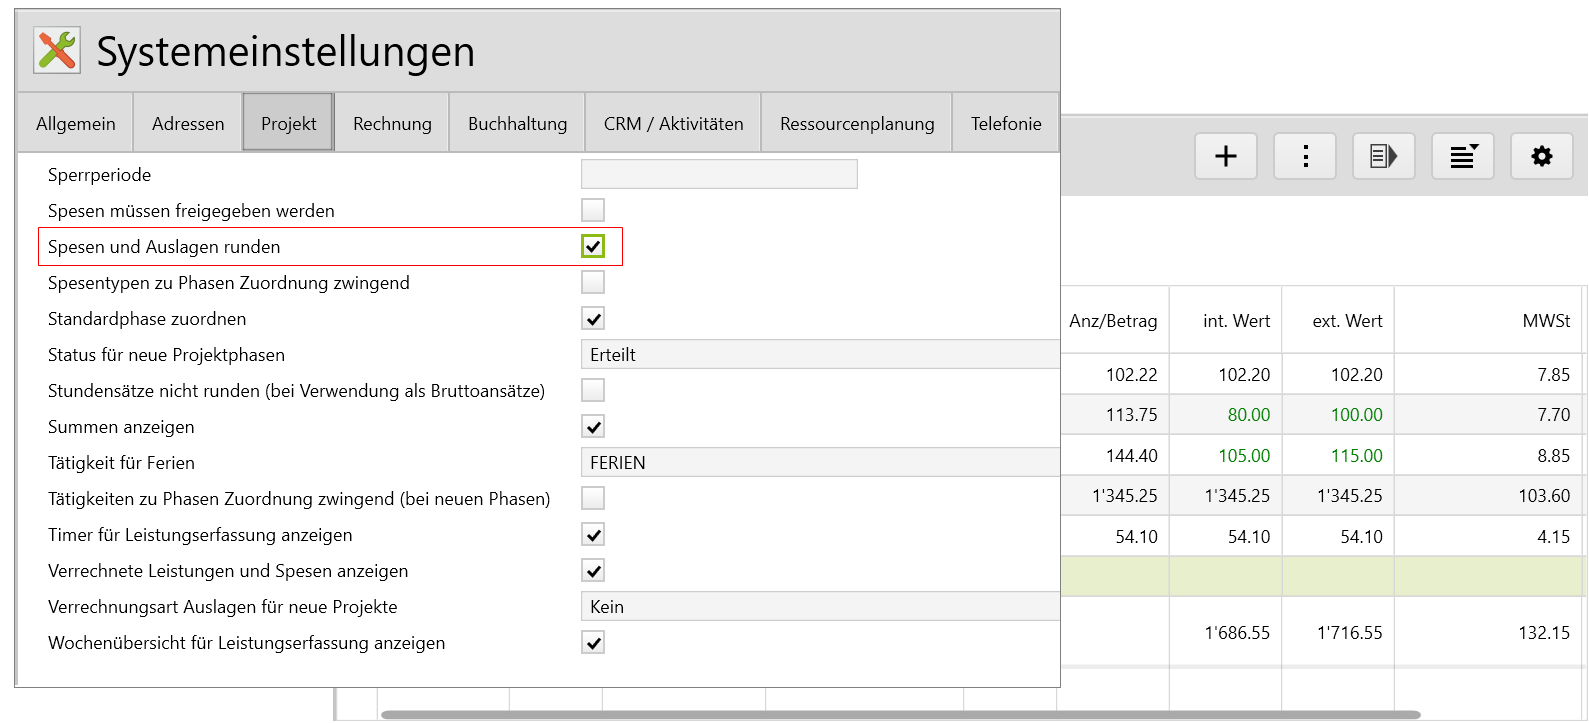Open the three-dot more options menu
The image size is (1589, 723).
[x=1305, y=156]
